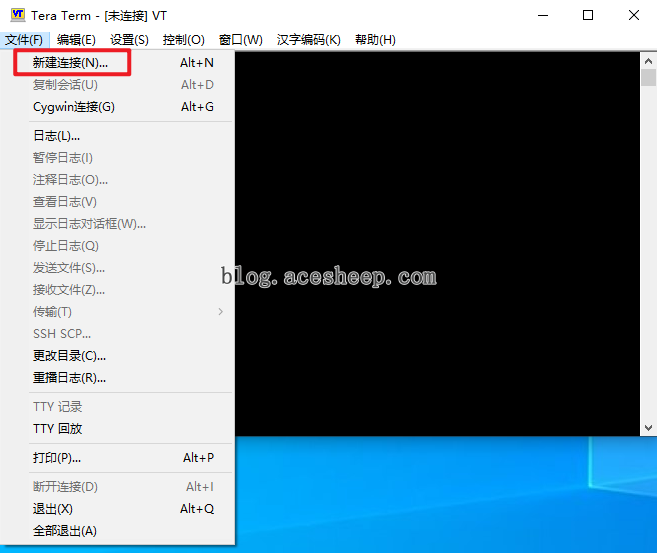Open the 设置(S) menu
This screenshot has width=657, height=553.
point(129,40)
